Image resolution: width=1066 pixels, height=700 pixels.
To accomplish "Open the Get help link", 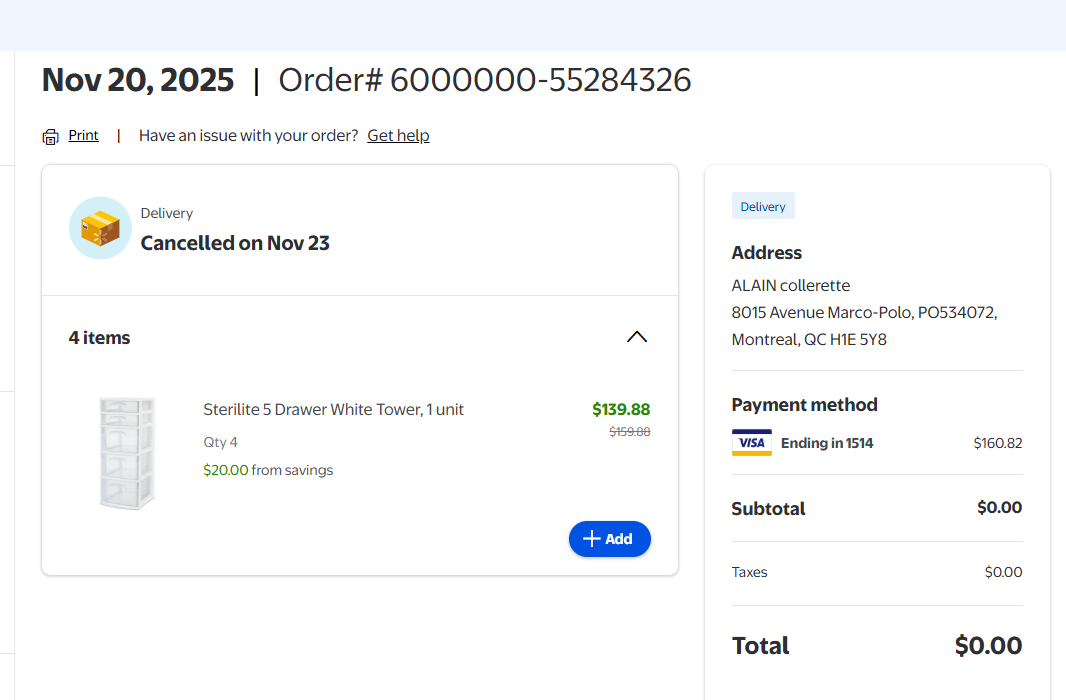I will pos(398,135).
